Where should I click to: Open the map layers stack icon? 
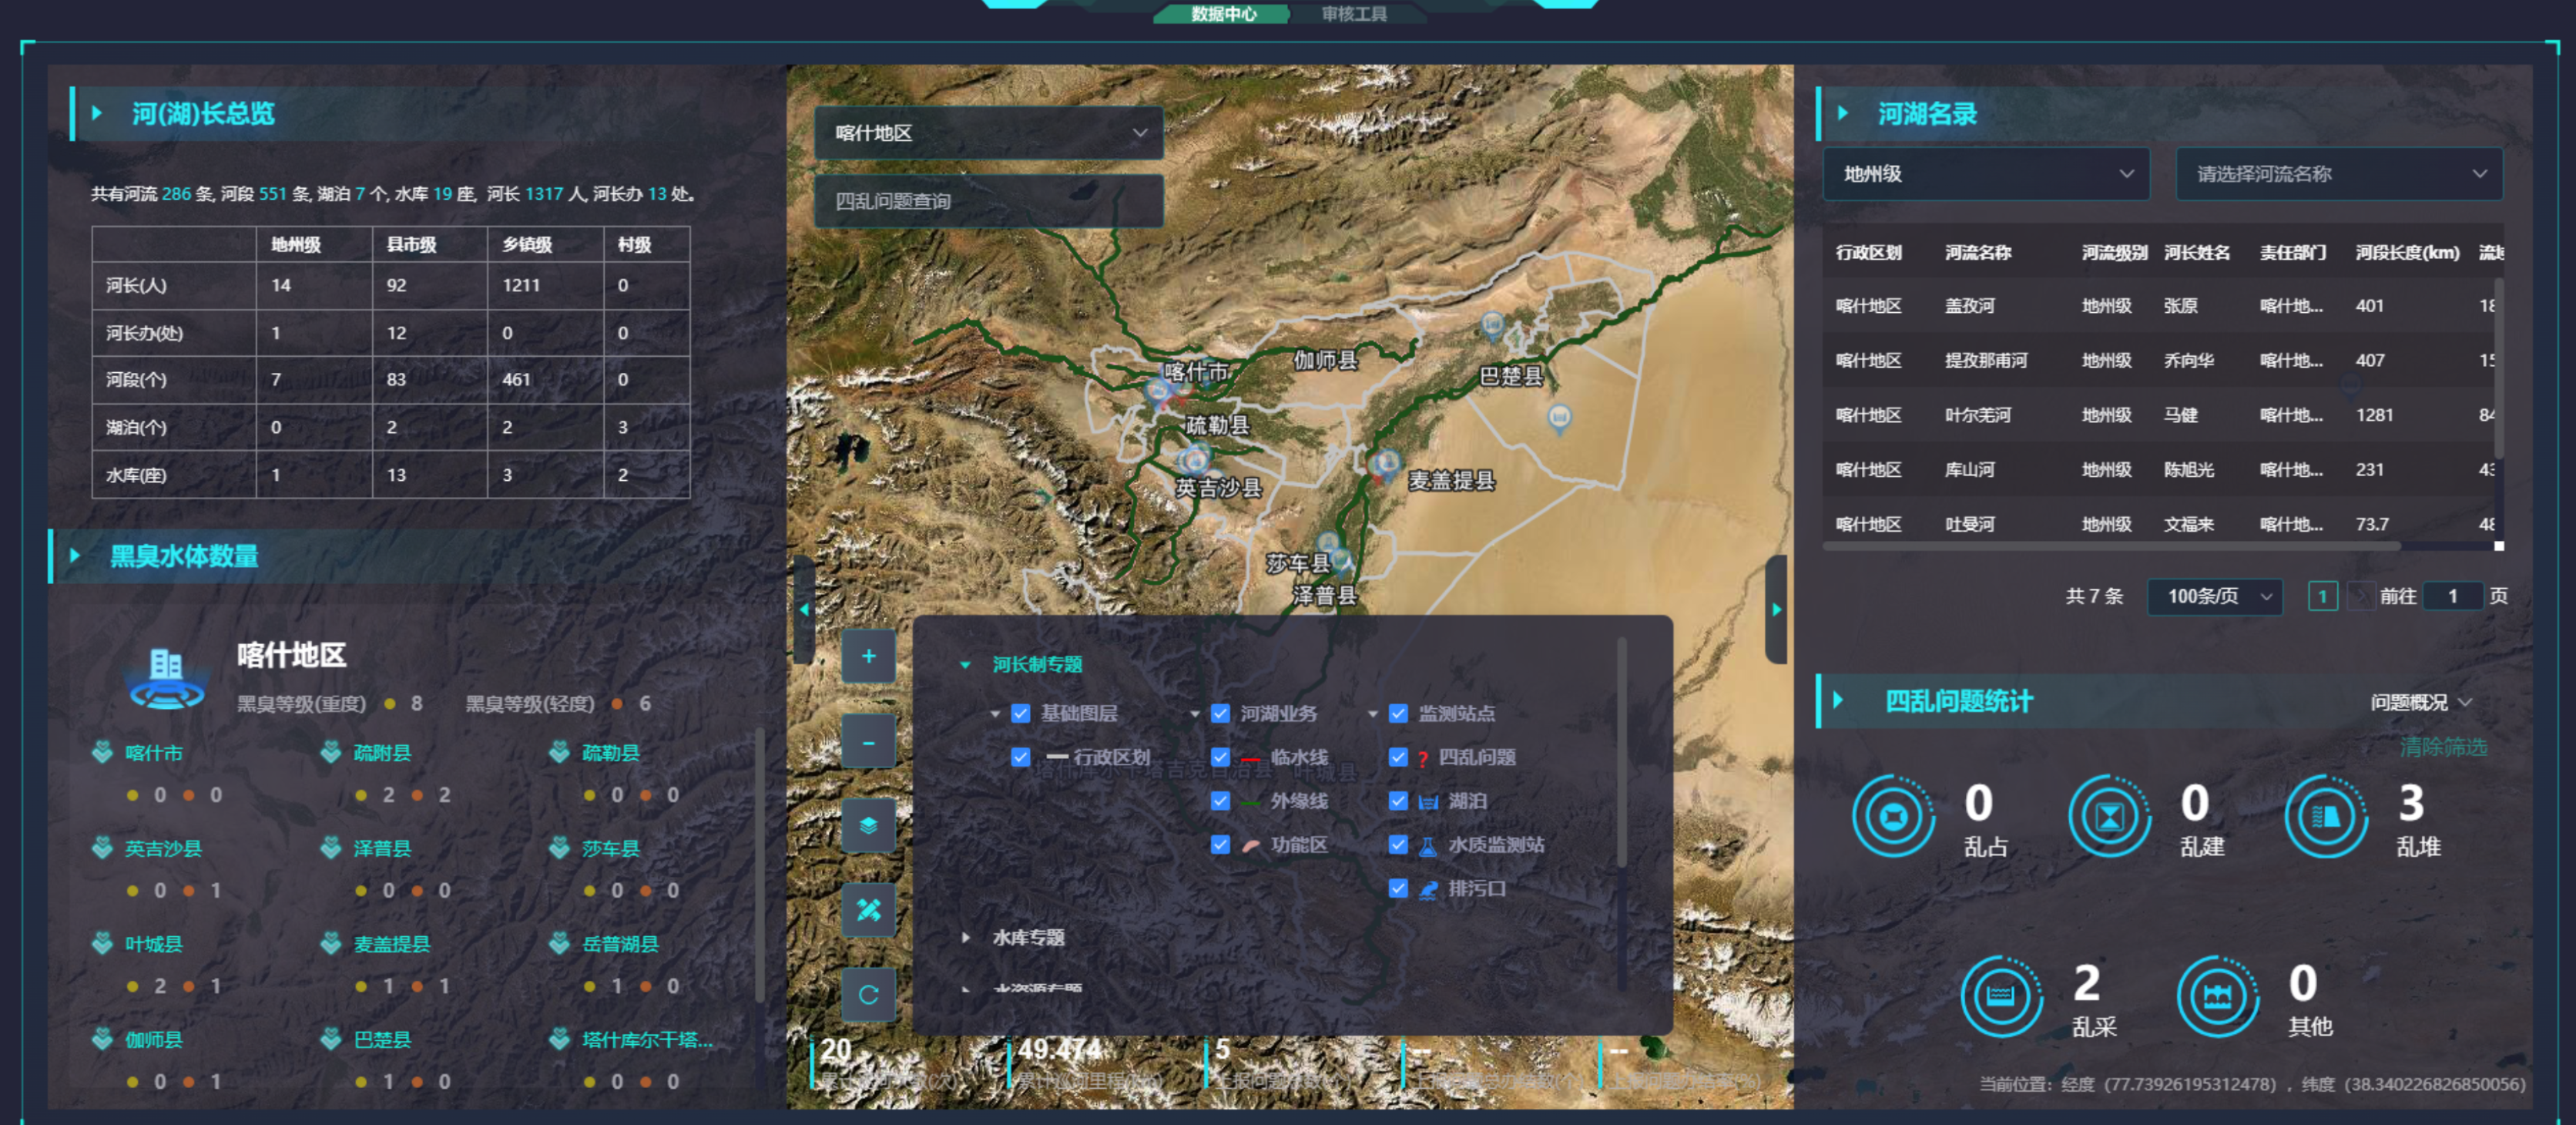tap(868, 826)
